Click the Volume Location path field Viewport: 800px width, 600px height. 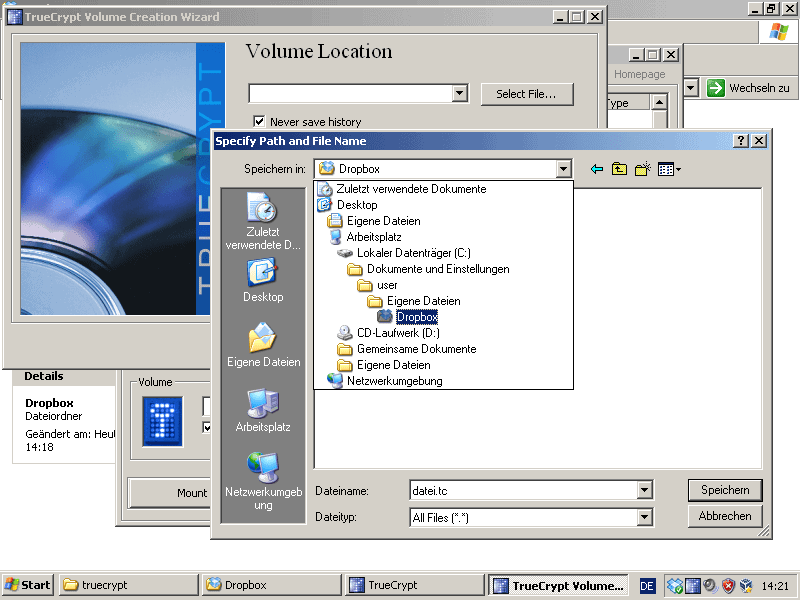click(351, 93)
